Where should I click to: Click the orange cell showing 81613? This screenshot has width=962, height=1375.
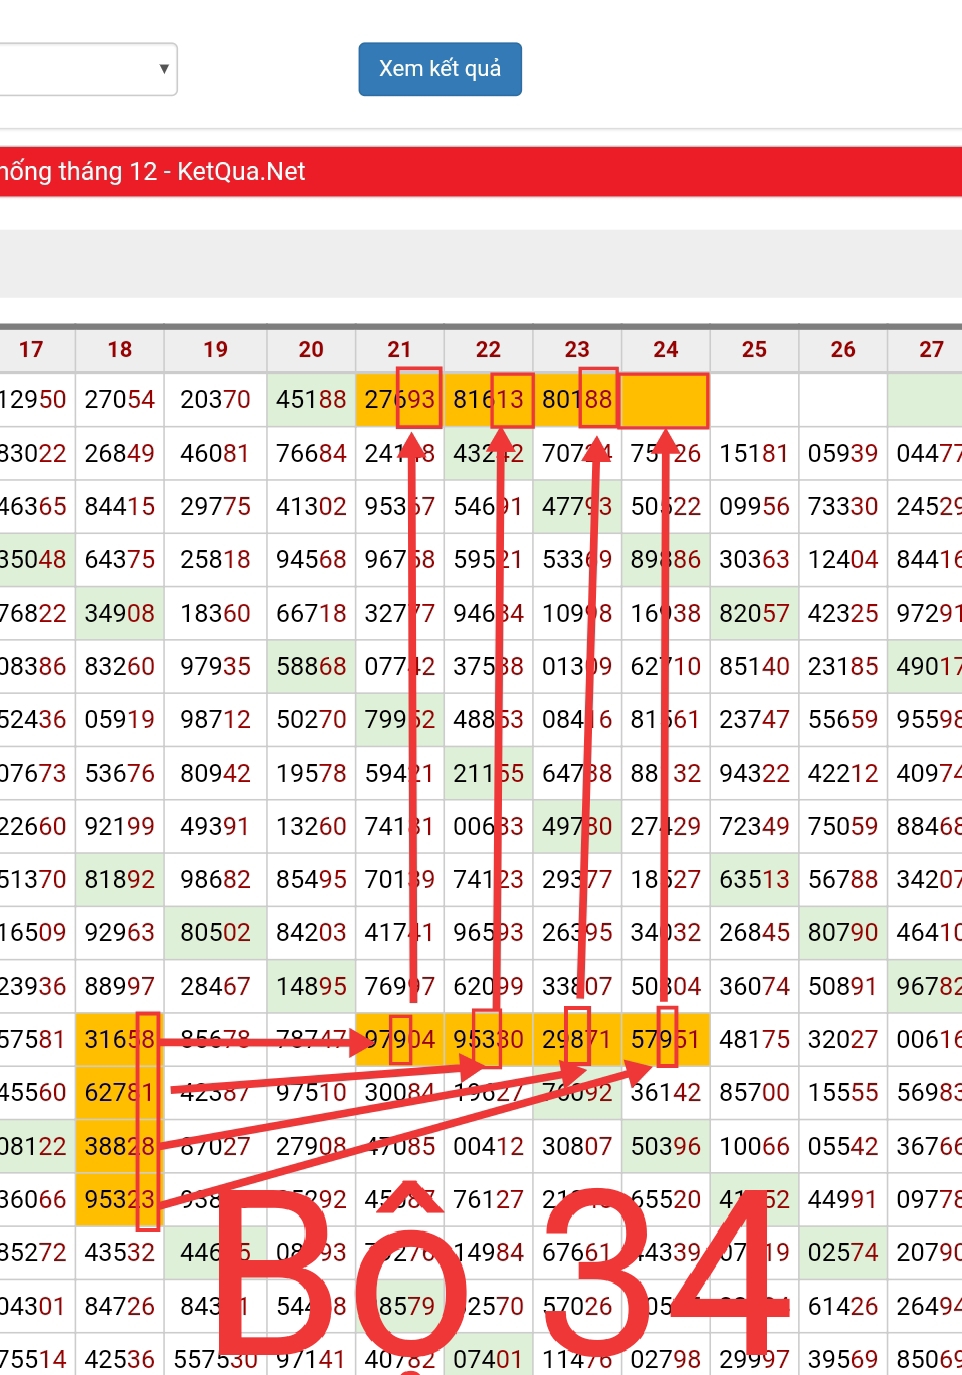tap(488, 400)
